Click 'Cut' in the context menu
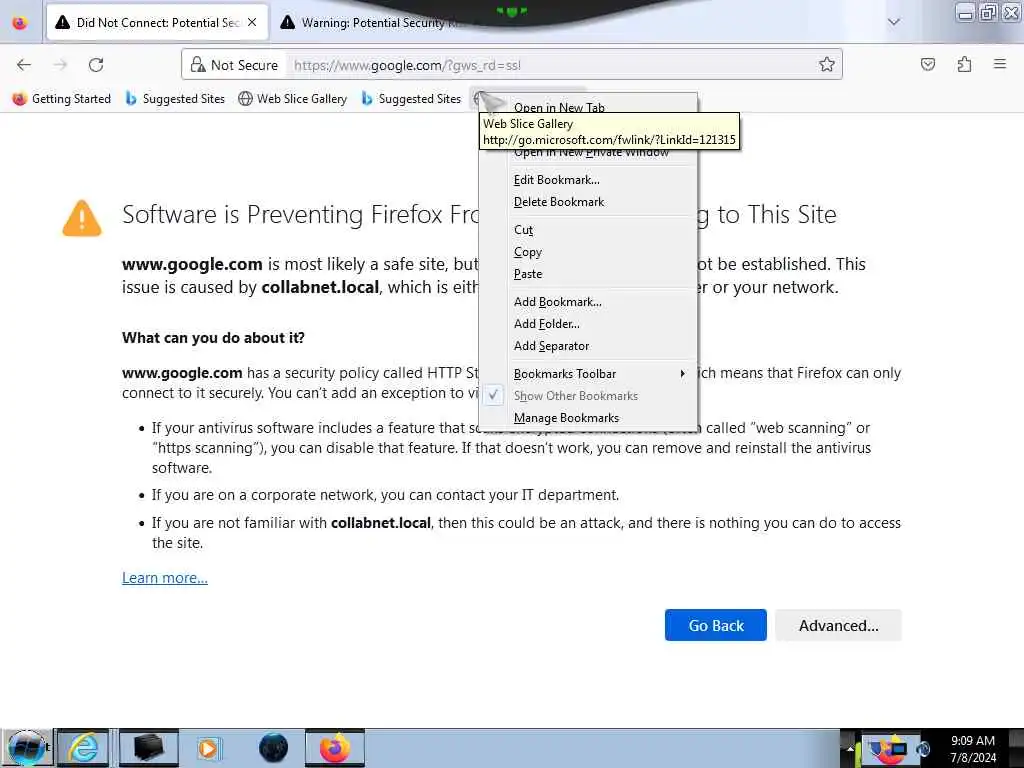1024x768 pixels. 523,230
